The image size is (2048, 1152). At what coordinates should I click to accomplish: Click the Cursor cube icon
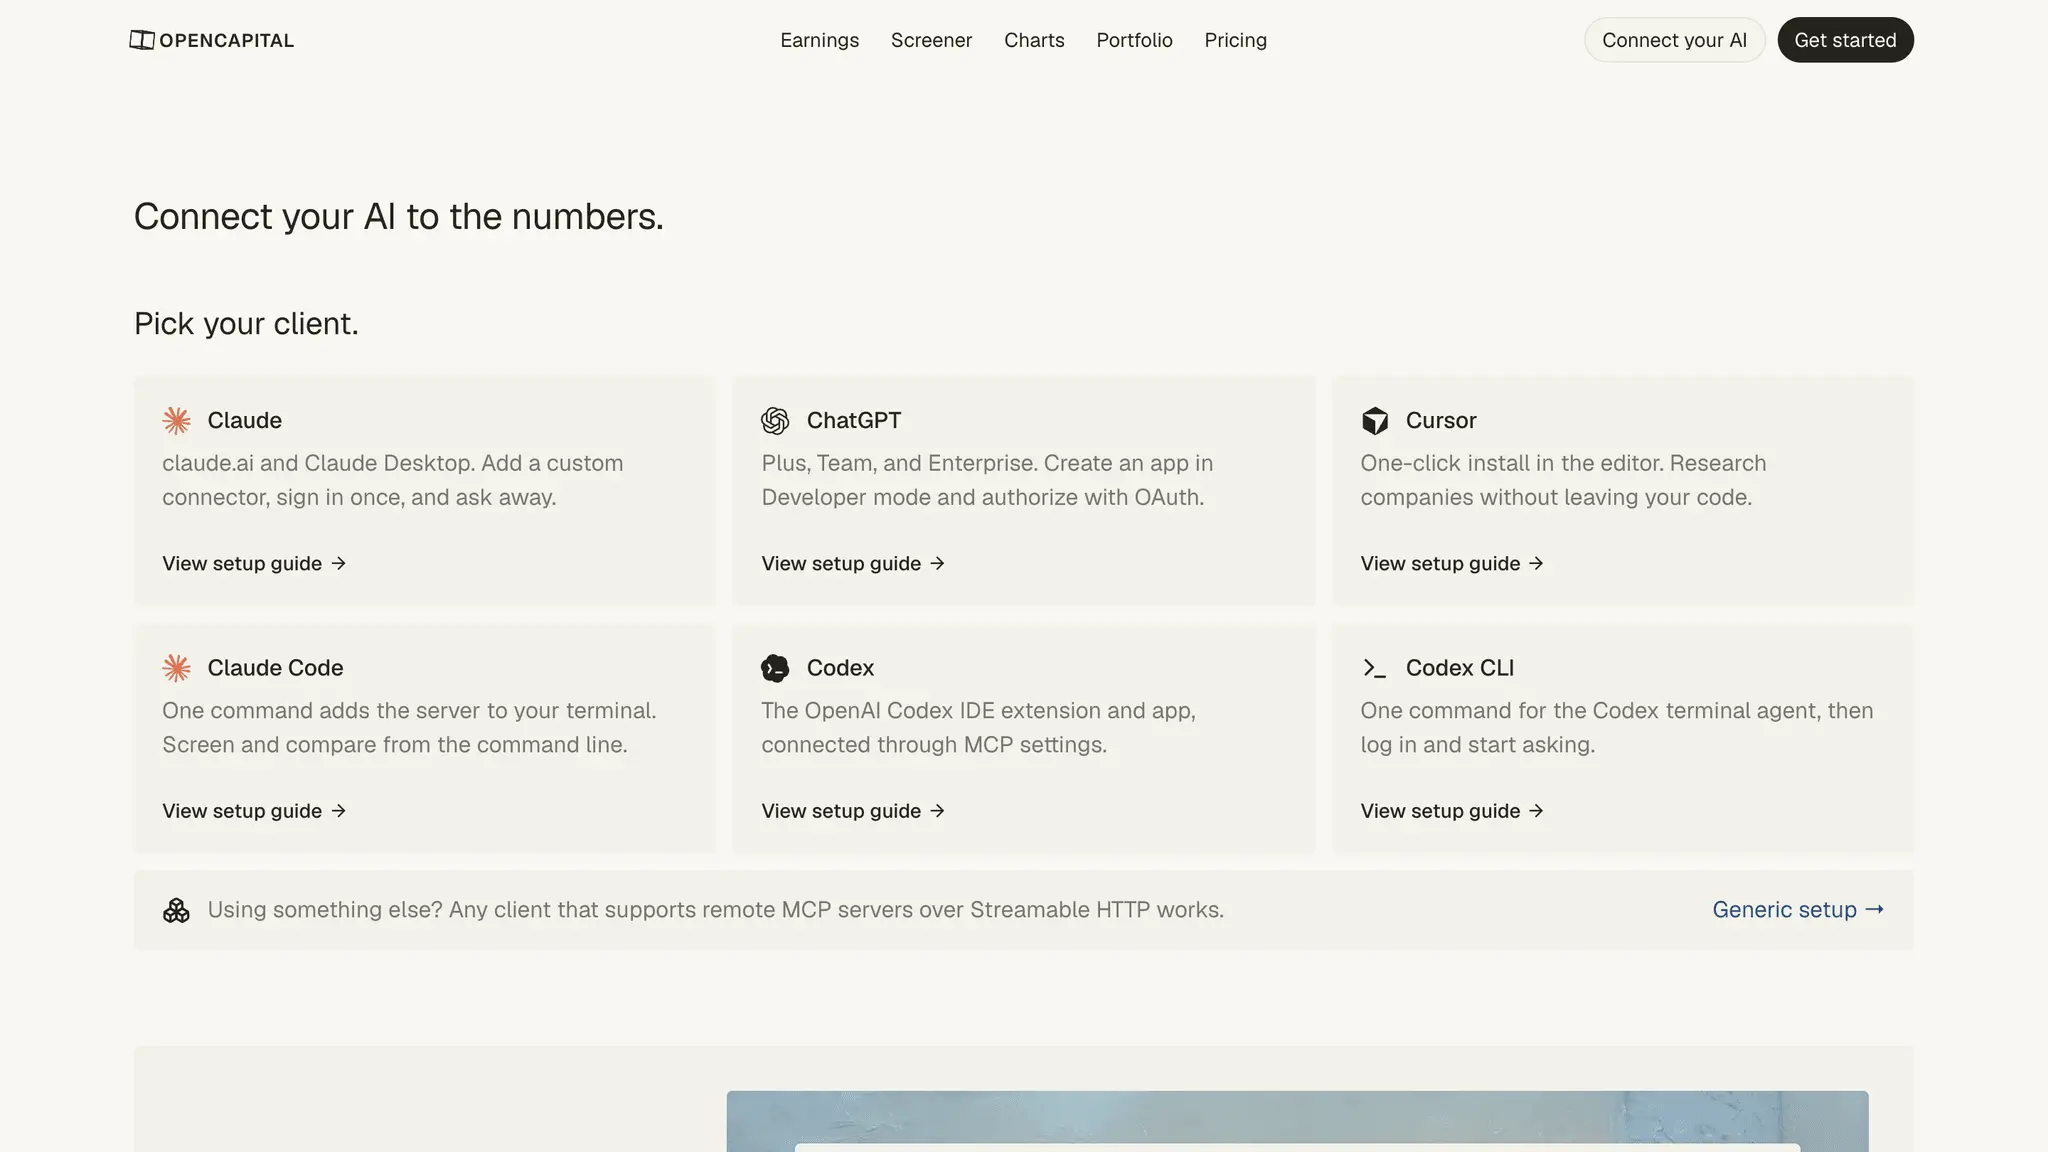coord(1375,421)
